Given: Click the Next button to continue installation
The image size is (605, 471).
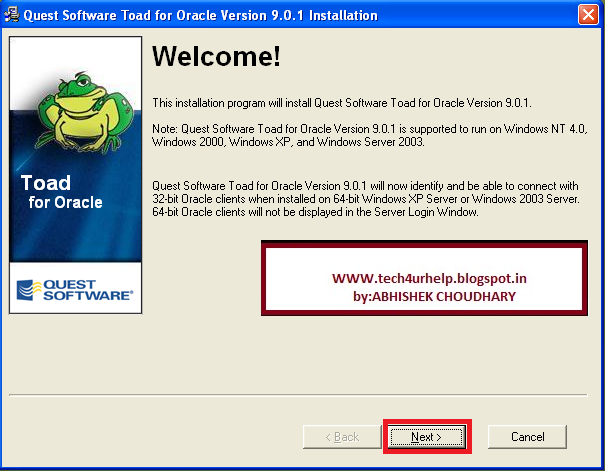Looking at the screenshot, I should (x=427, y=437).
